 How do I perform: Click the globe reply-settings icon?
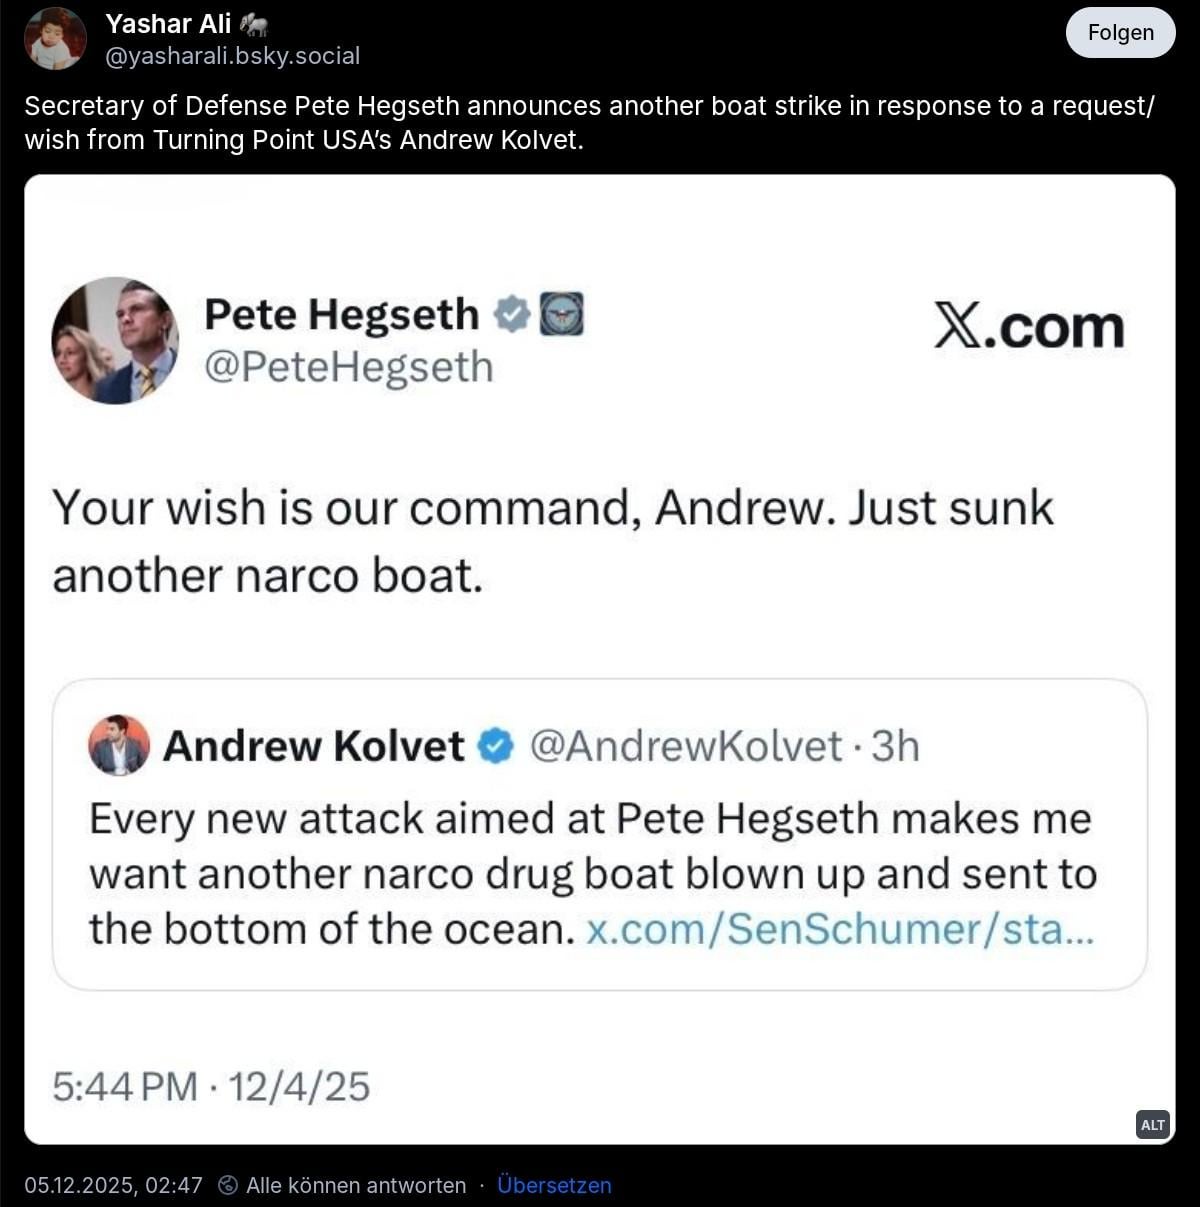click(228, 1185)
